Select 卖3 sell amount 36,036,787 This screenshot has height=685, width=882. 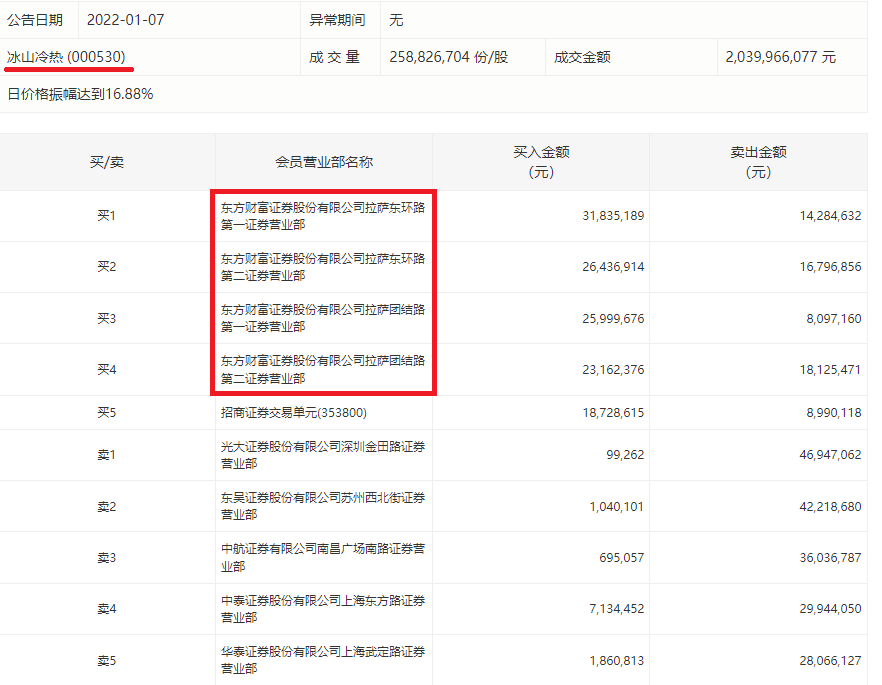point(830,558)
